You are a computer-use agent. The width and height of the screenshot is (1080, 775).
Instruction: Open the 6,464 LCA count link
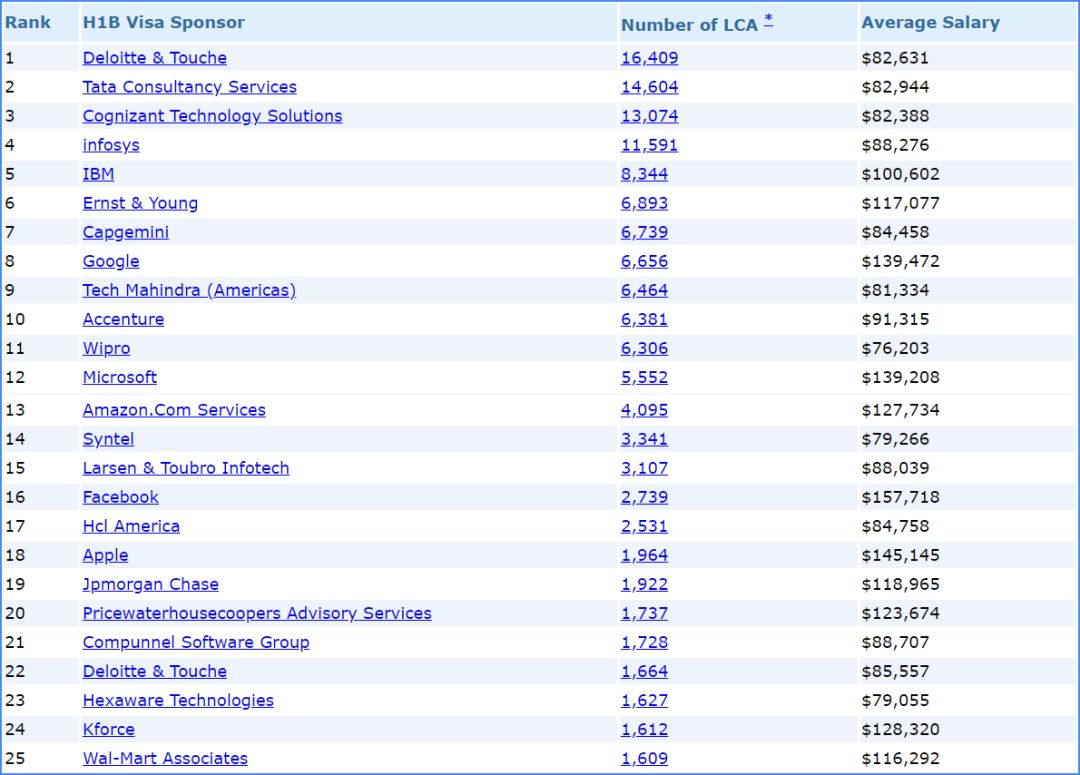coord(645,290)
